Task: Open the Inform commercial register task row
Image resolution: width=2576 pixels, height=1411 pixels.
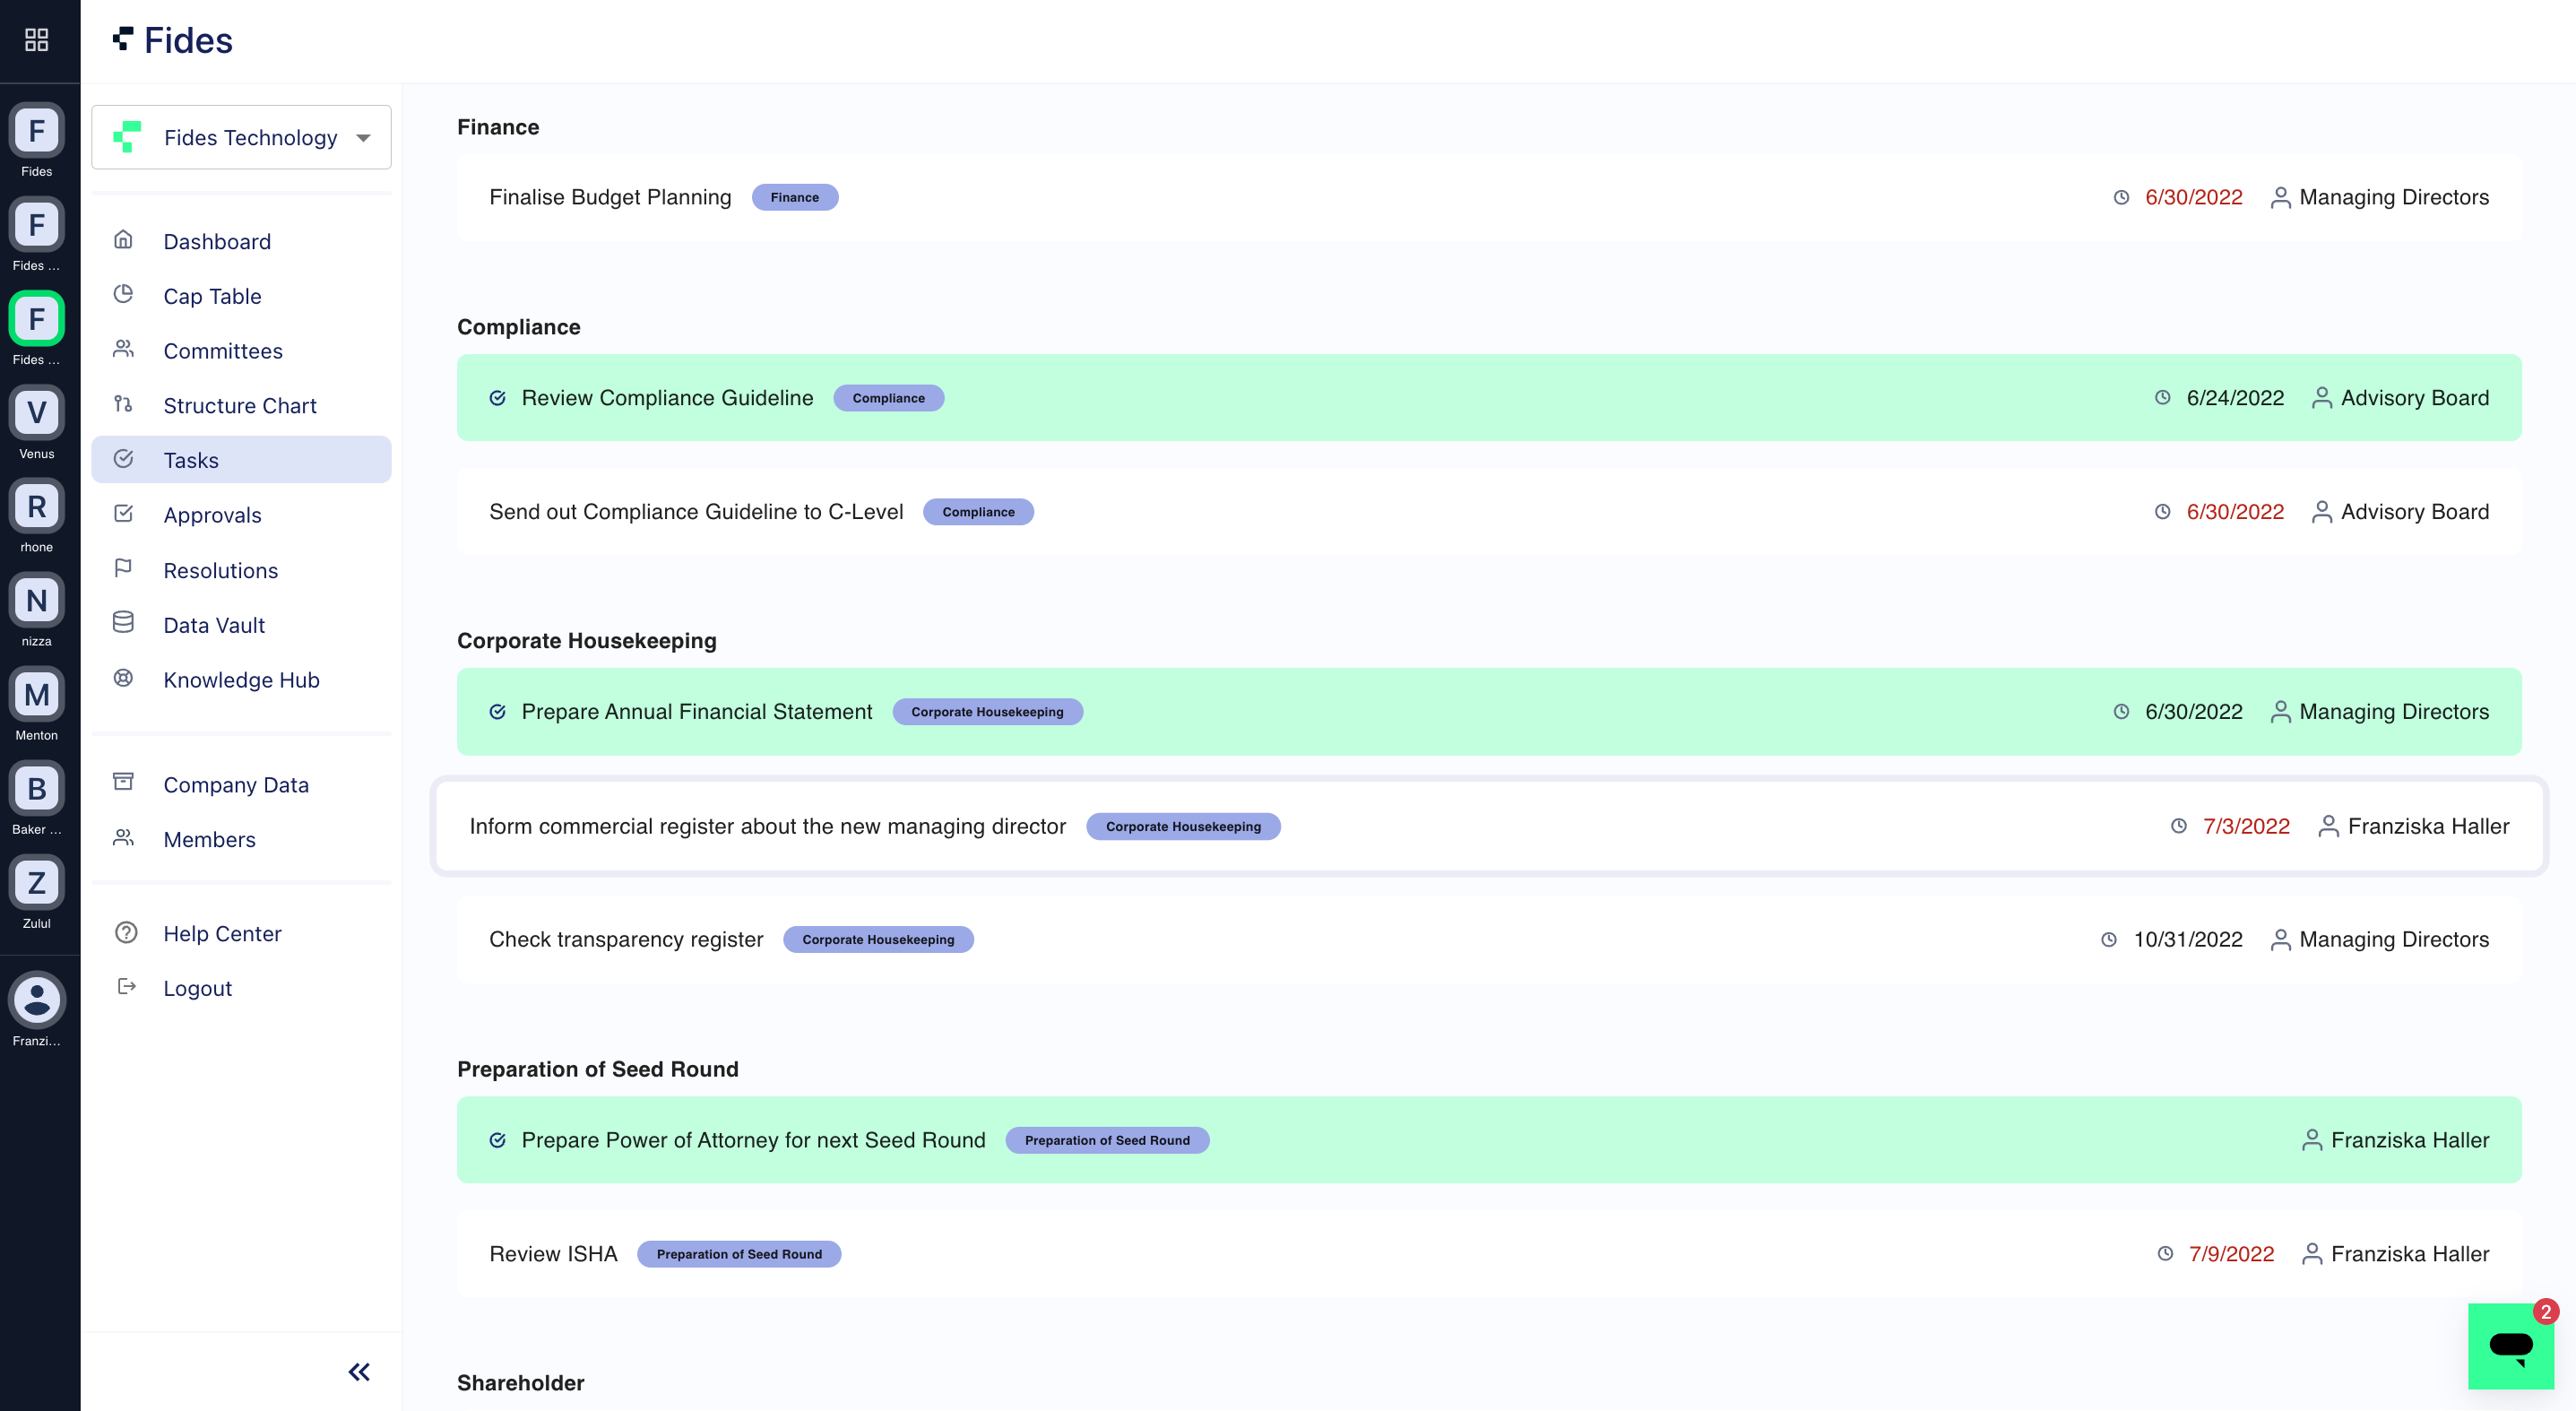Action: pos(767,826)
